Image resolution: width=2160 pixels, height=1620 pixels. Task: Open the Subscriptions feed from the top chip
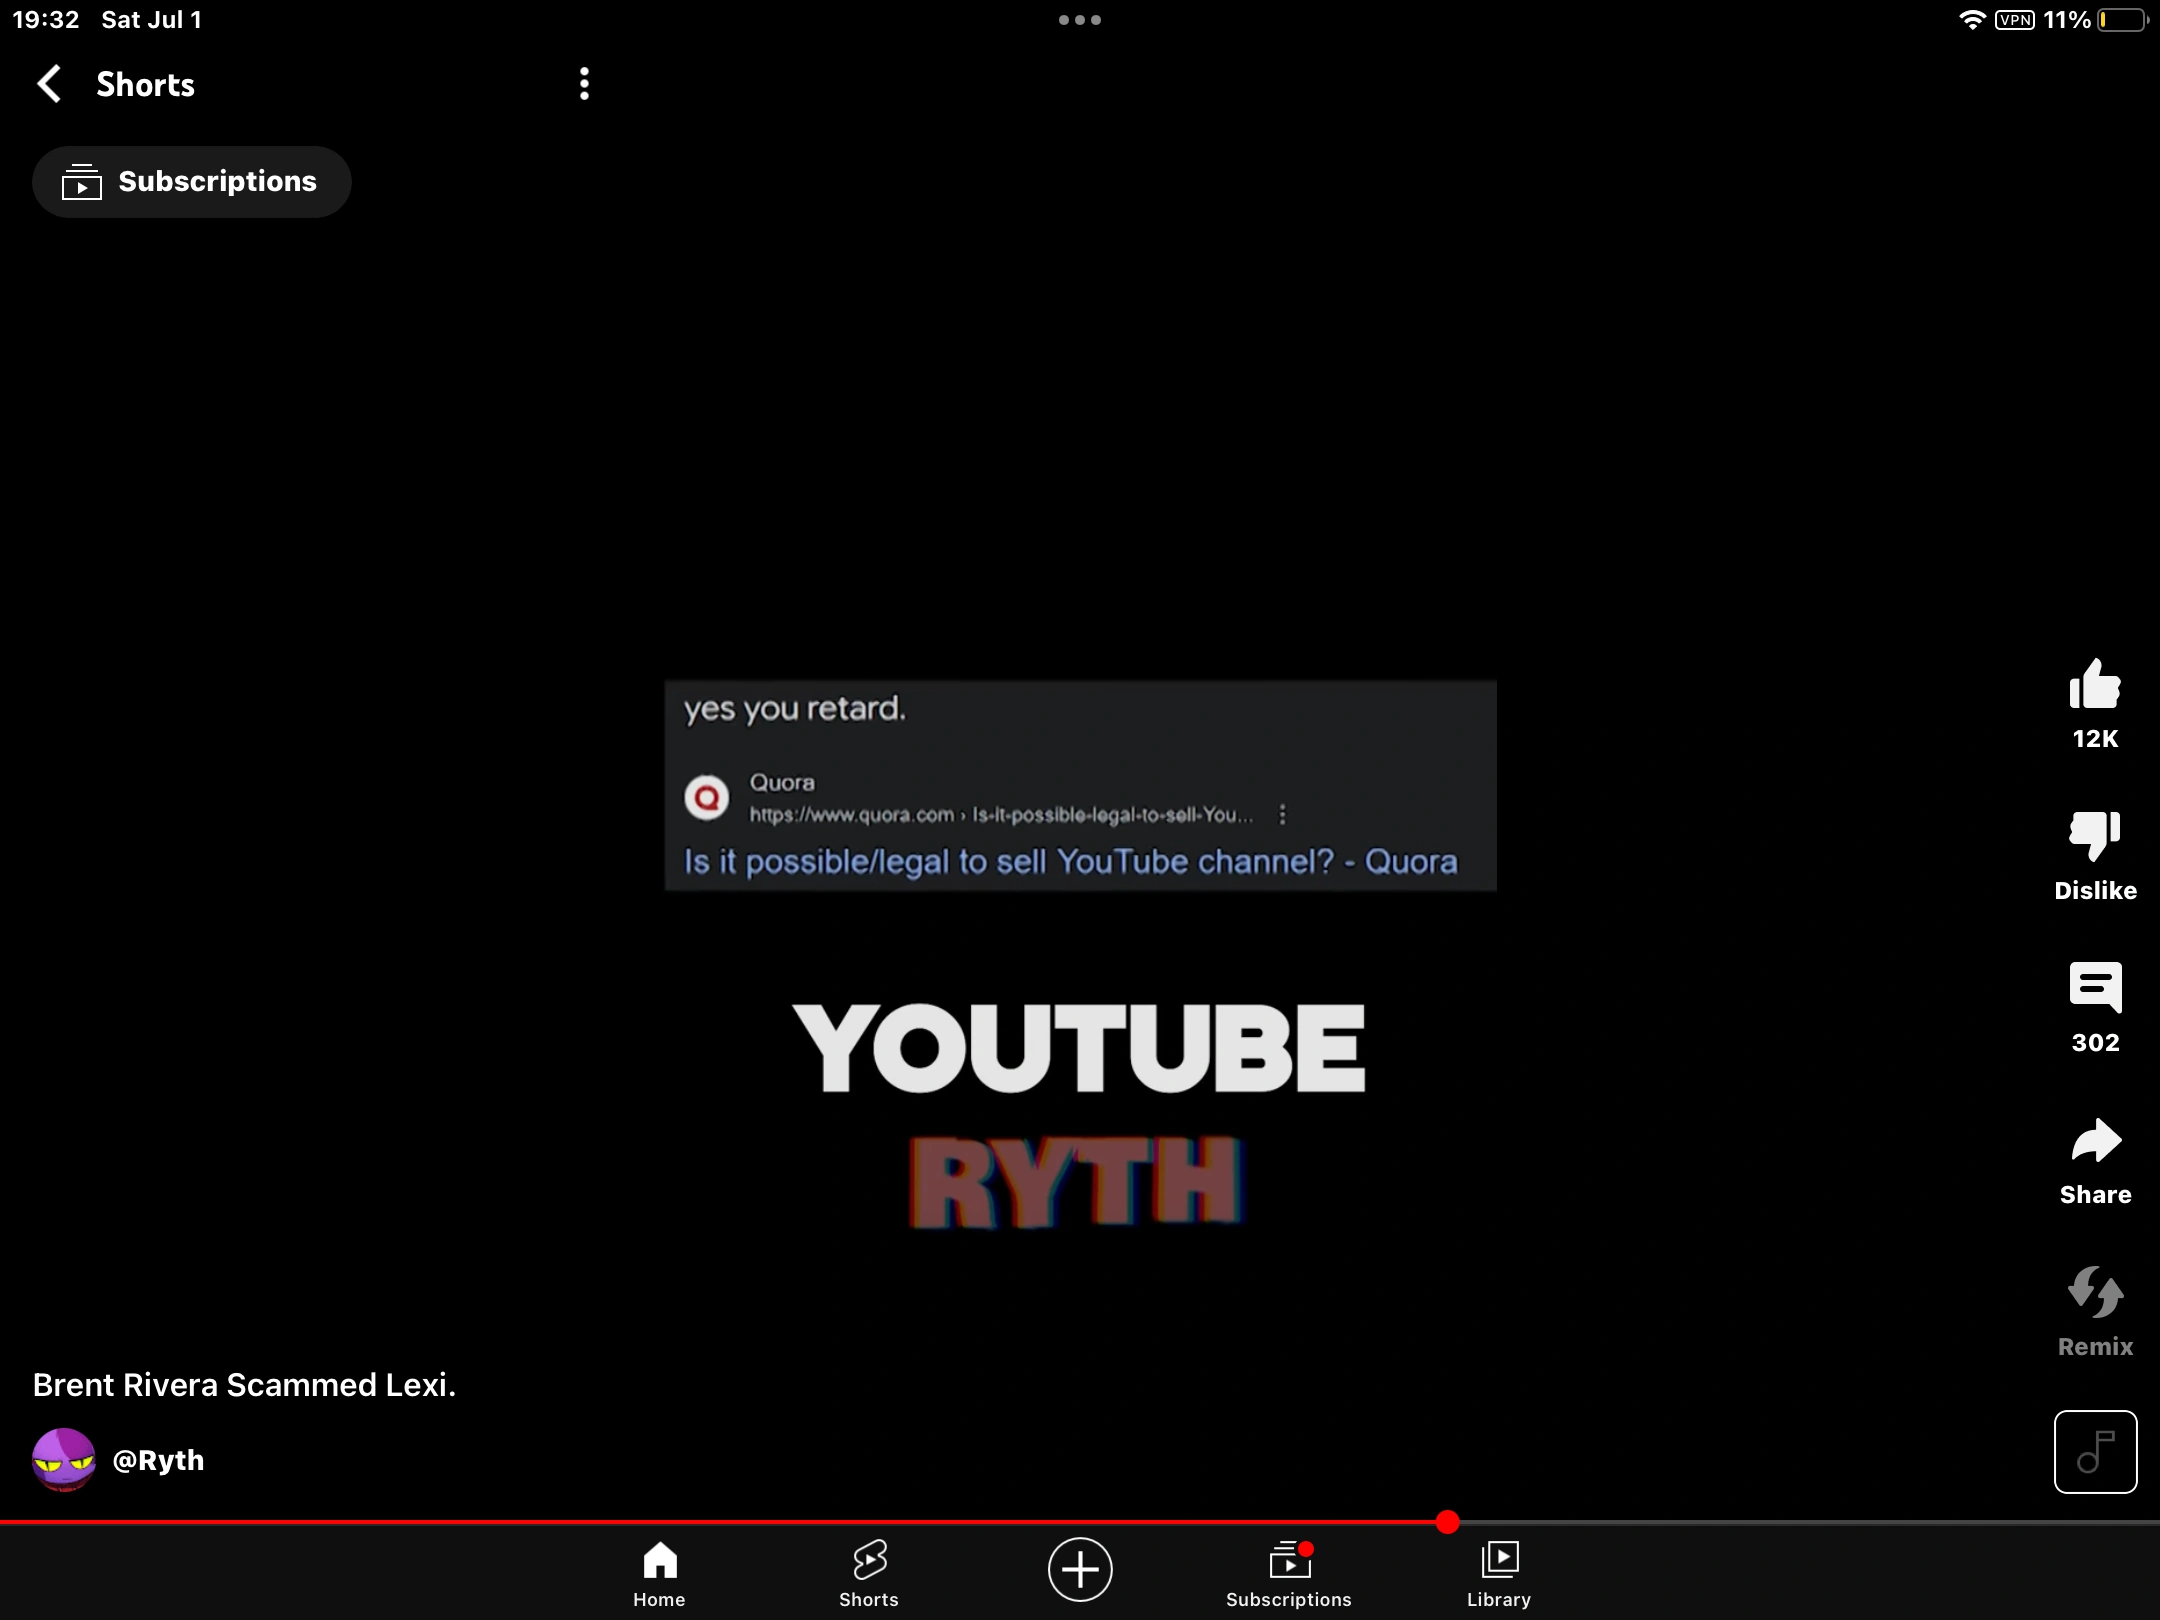(x=192, y=181)
